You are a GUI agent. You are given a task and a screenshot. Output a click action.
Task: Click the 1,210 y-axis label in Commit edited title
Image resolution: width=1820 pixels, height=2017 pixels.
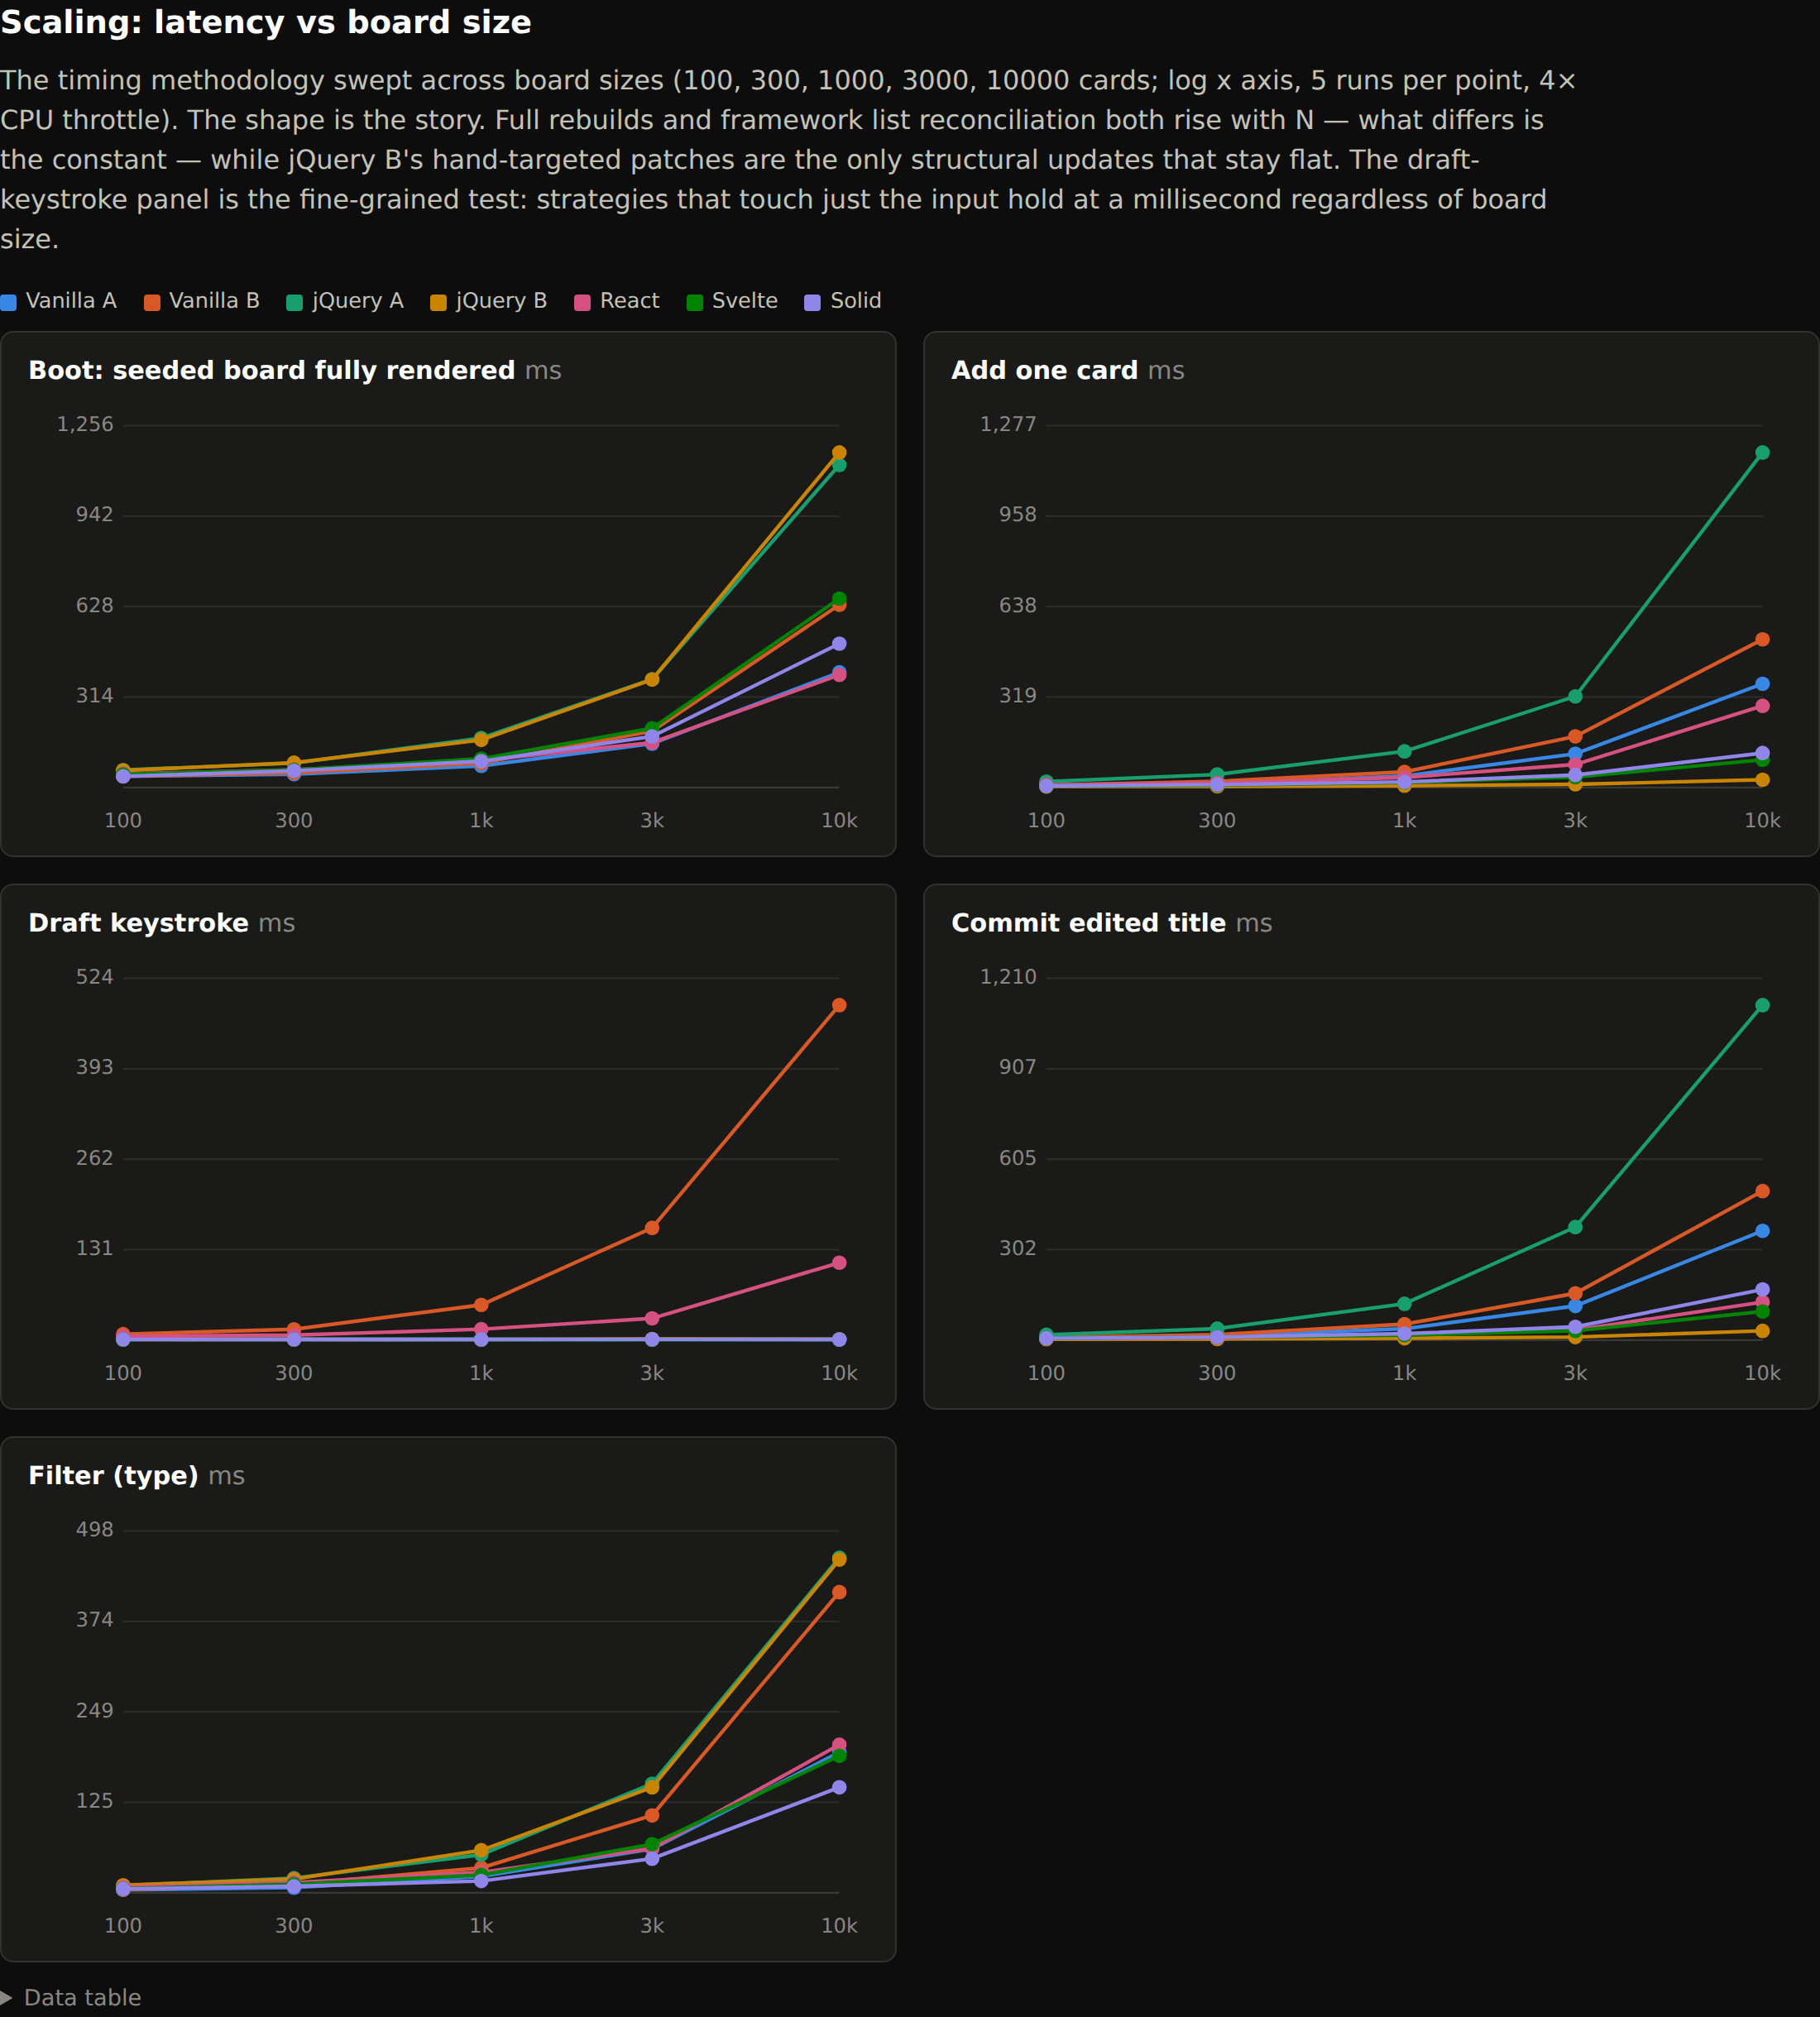tap(1008, 977)
